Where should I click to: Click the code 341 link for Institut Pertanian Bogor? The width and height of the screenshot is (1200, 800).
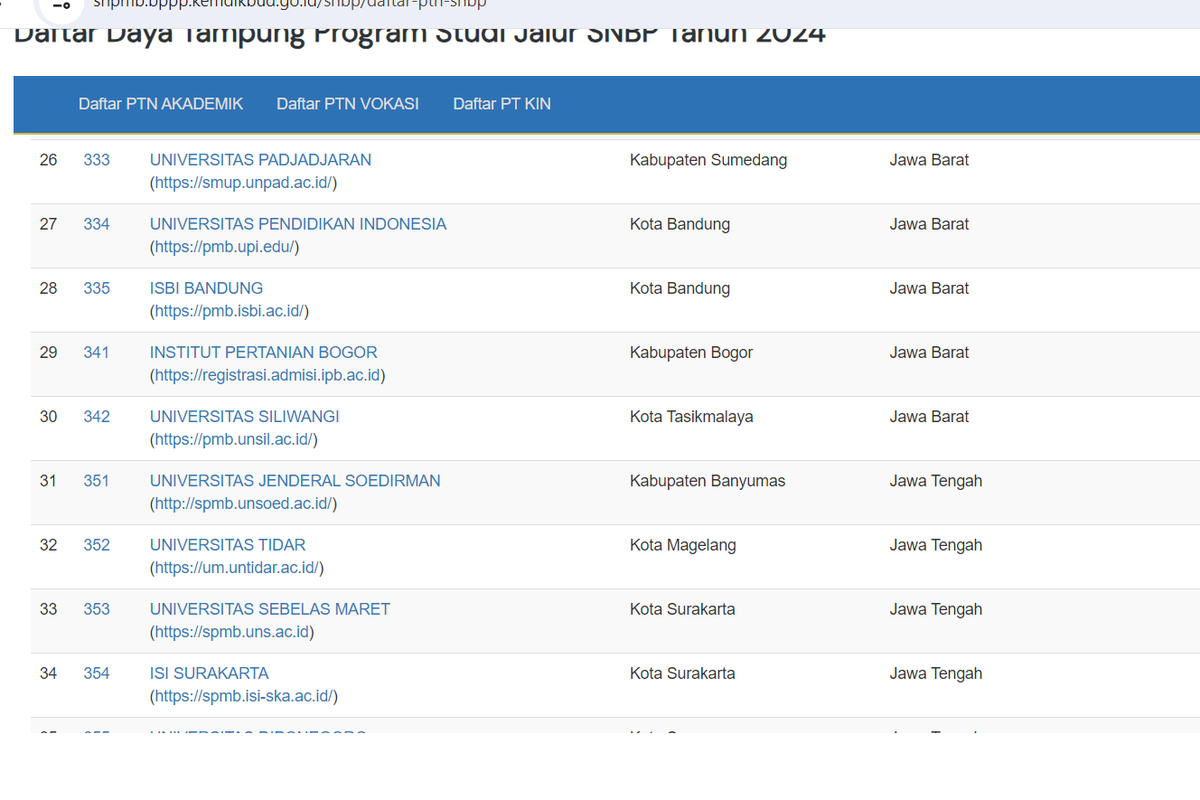pos(96,352)
